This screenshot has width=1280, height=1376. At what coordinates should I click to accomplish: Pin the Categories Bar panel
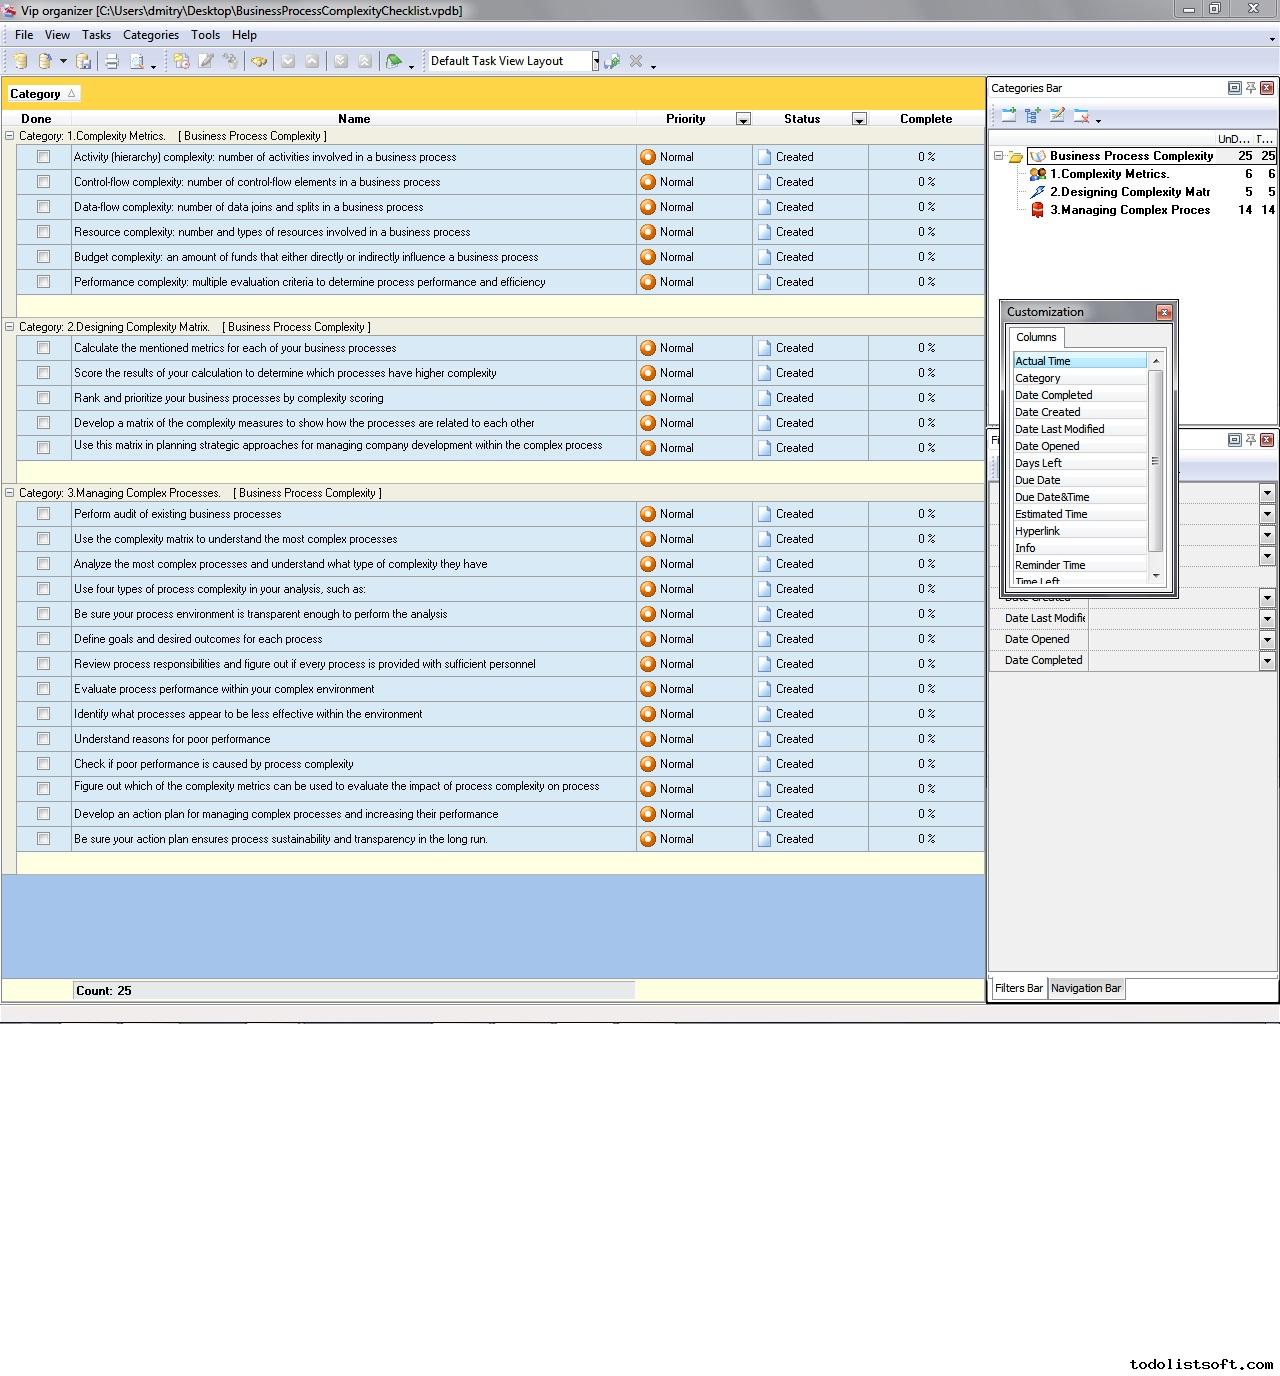click(1250, 88)
